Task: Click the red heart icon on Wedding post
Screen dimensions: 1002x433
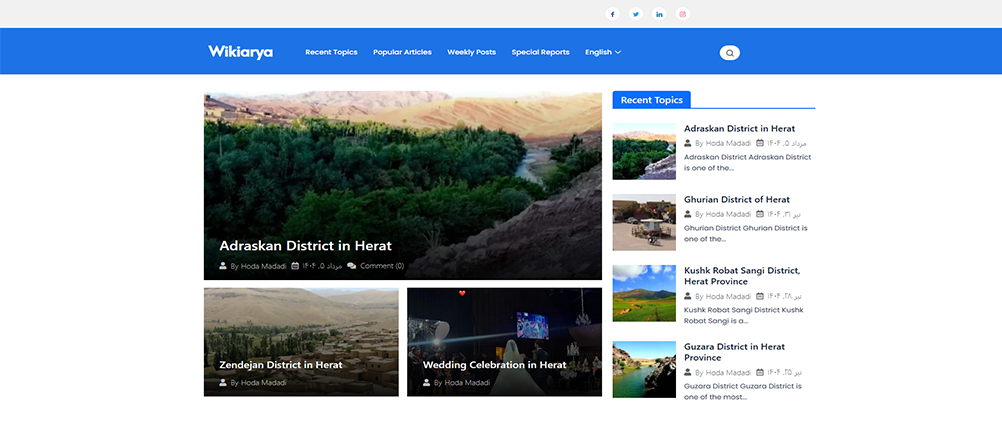Action: point(462,293)
